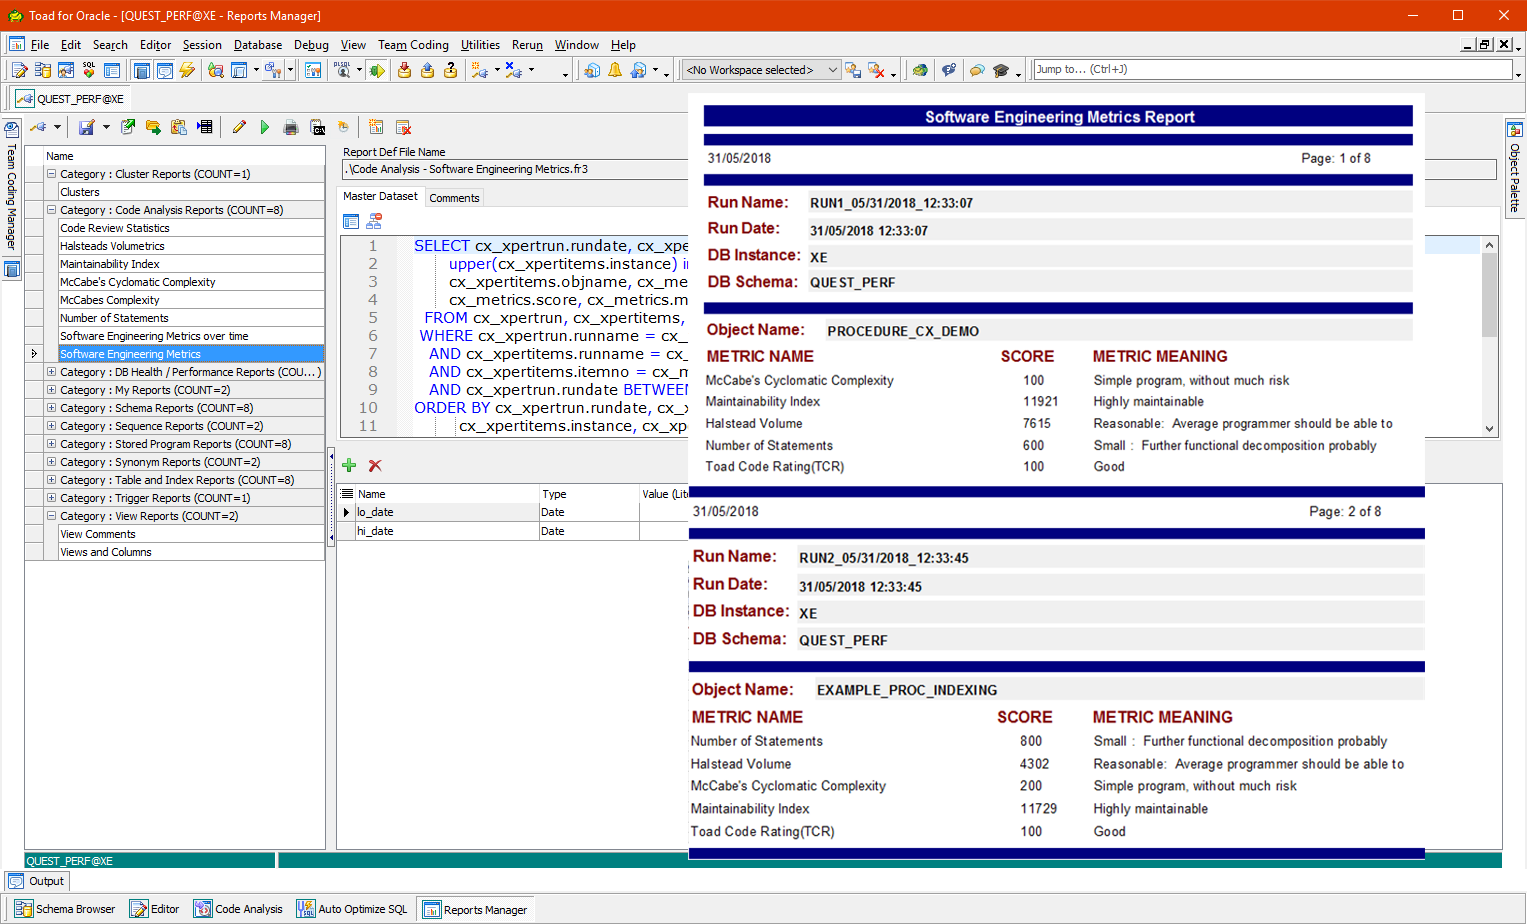Open Schema Browser icon in main toolbar
Image resolution: width=1527 pixels, height=924 pixels.
point(43,70)
